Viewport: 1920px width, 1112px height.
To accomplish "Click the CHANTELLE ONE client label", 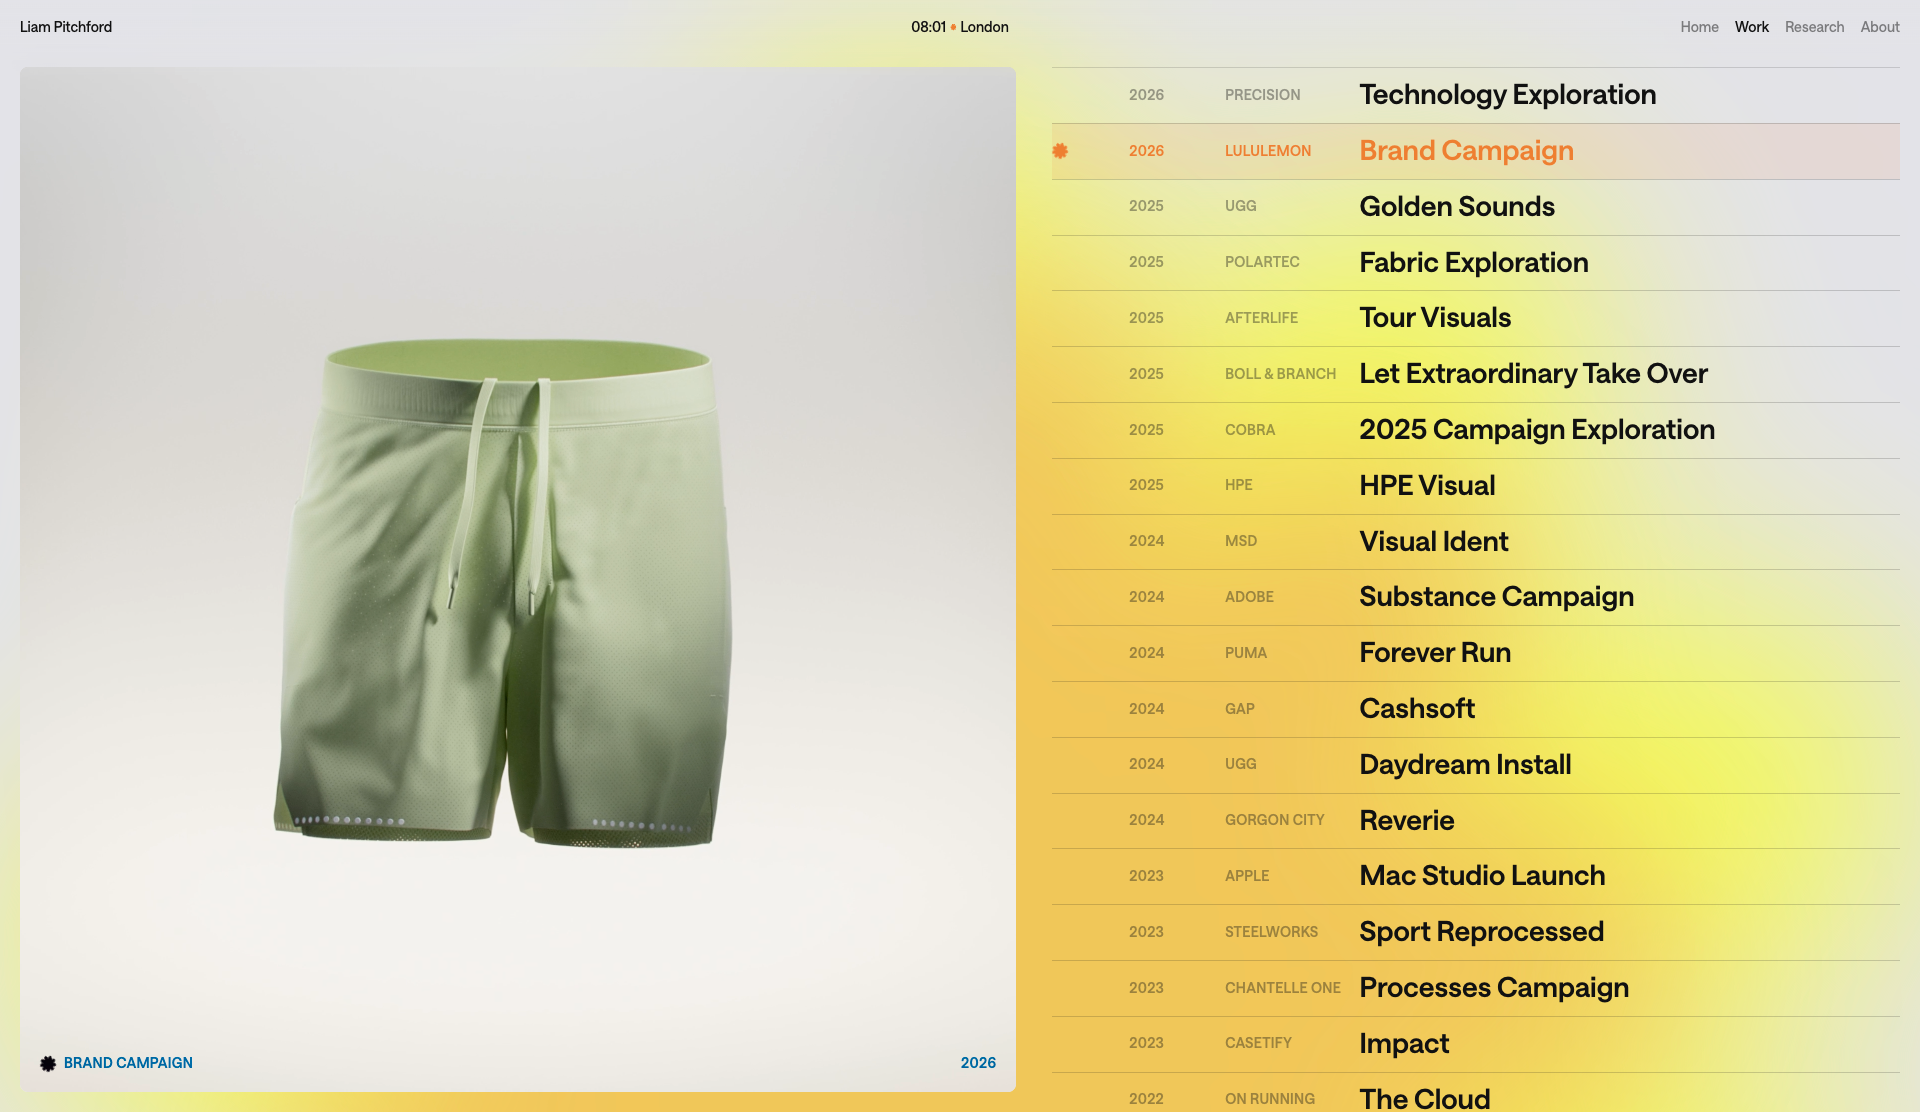I will (x=1282, y=988).
